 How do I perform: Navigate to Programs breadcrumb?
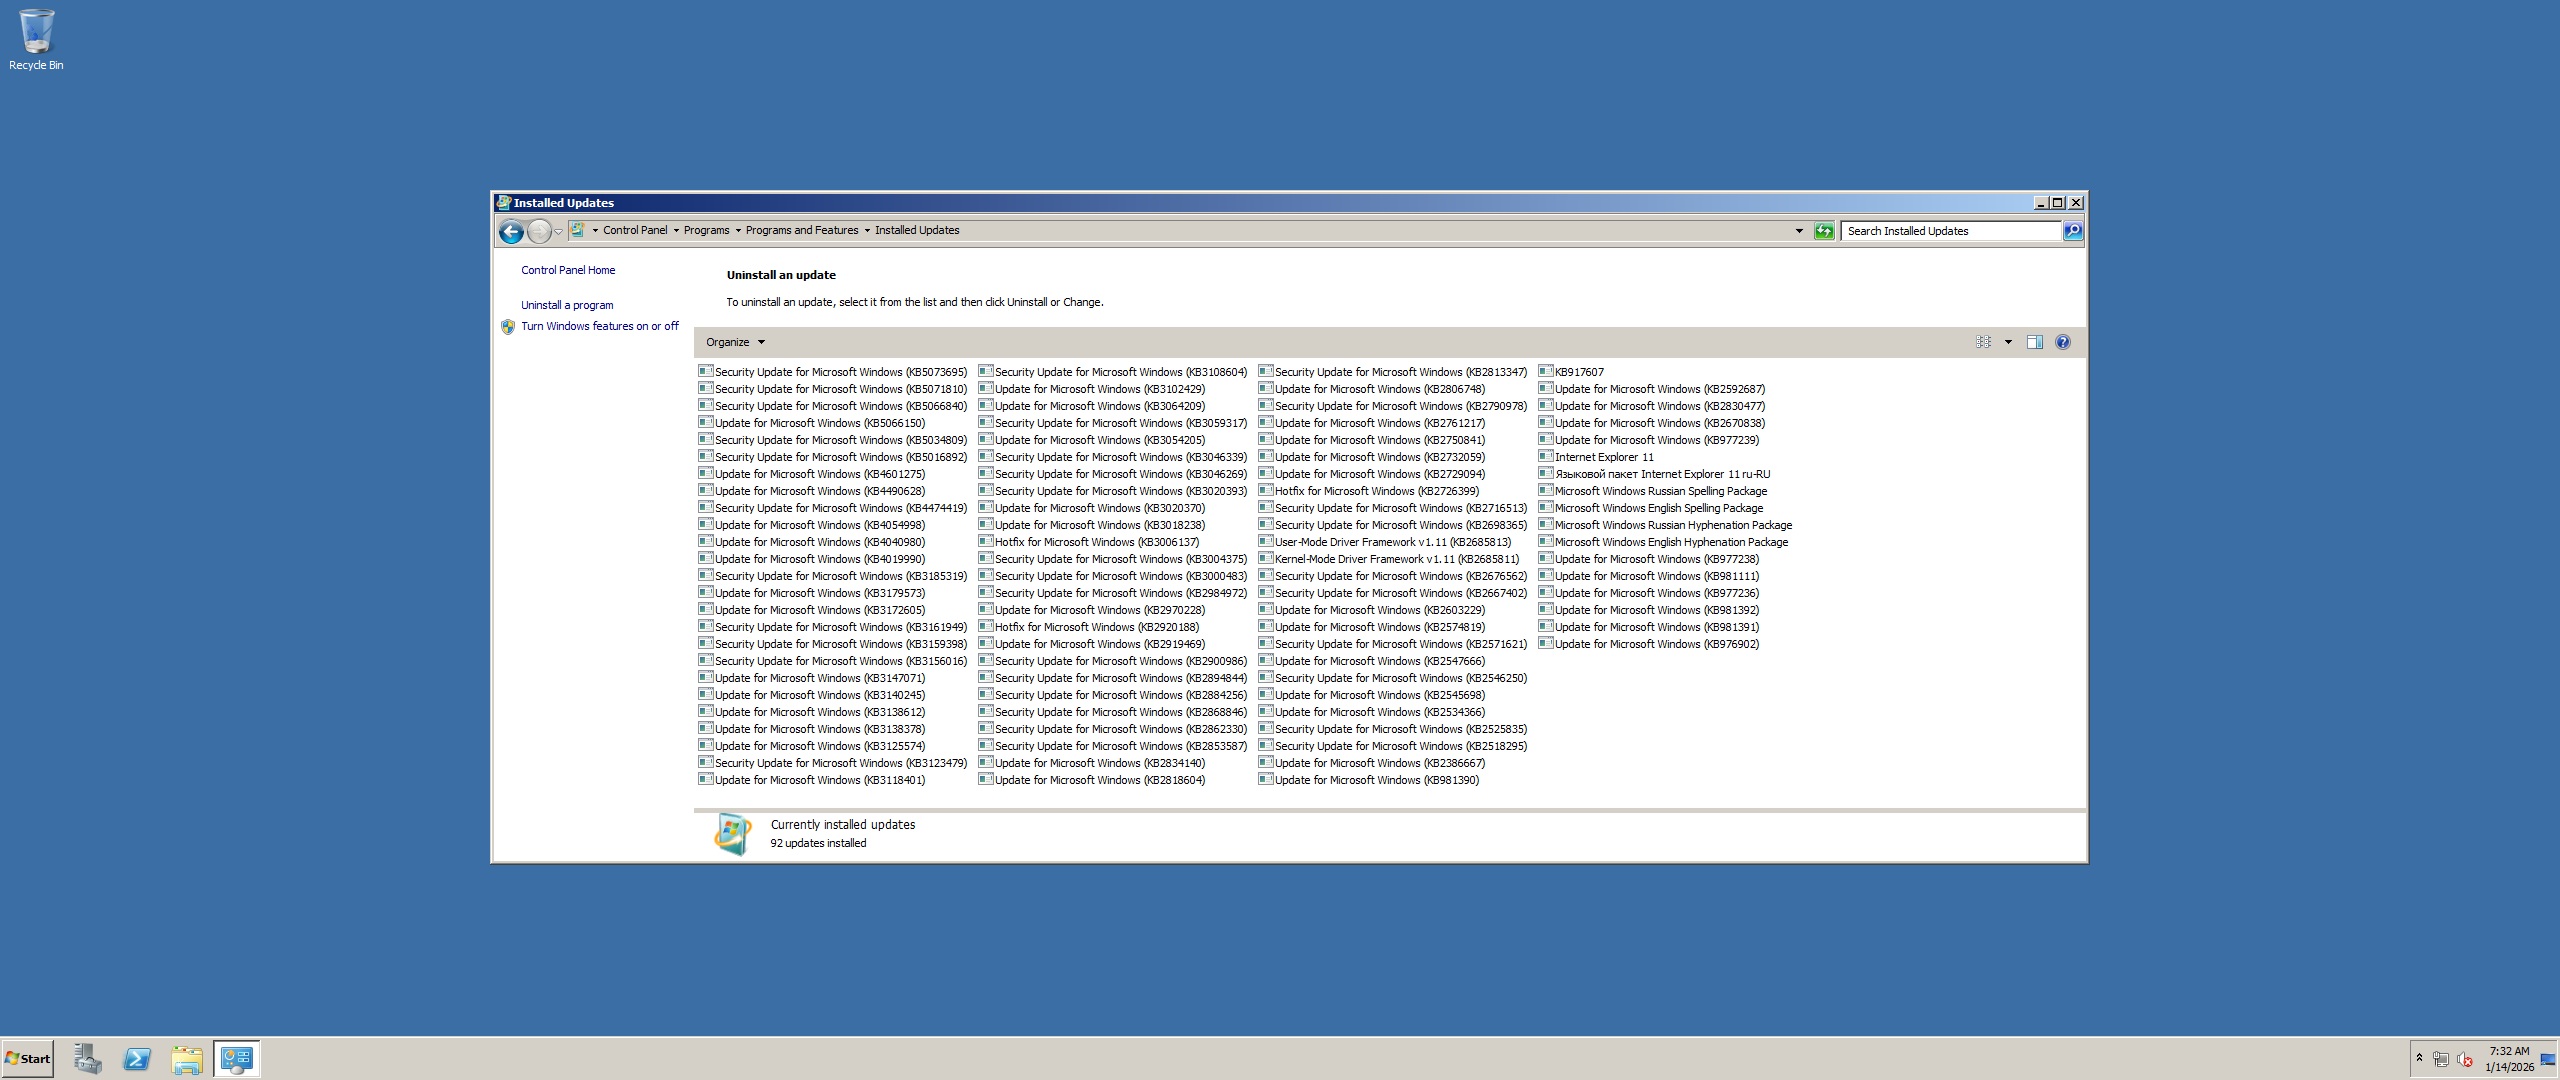pos(706,230)
